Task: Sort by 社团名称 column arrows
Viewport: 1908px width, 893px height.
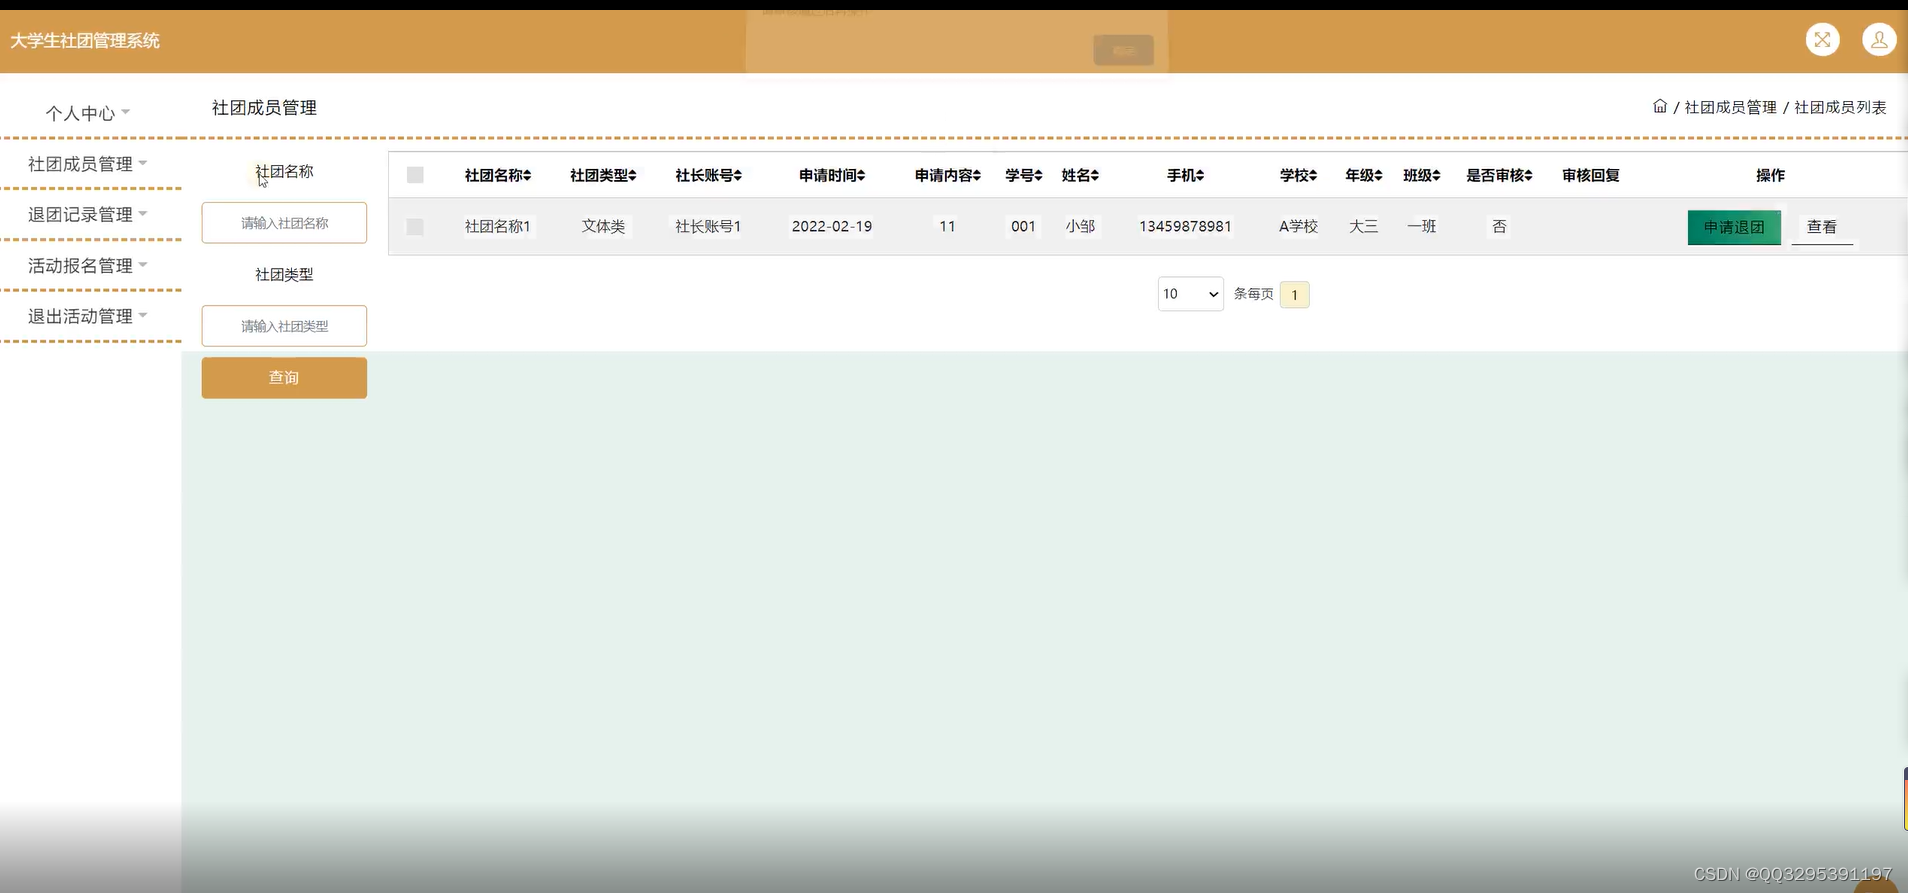Action: click(527, 176)
